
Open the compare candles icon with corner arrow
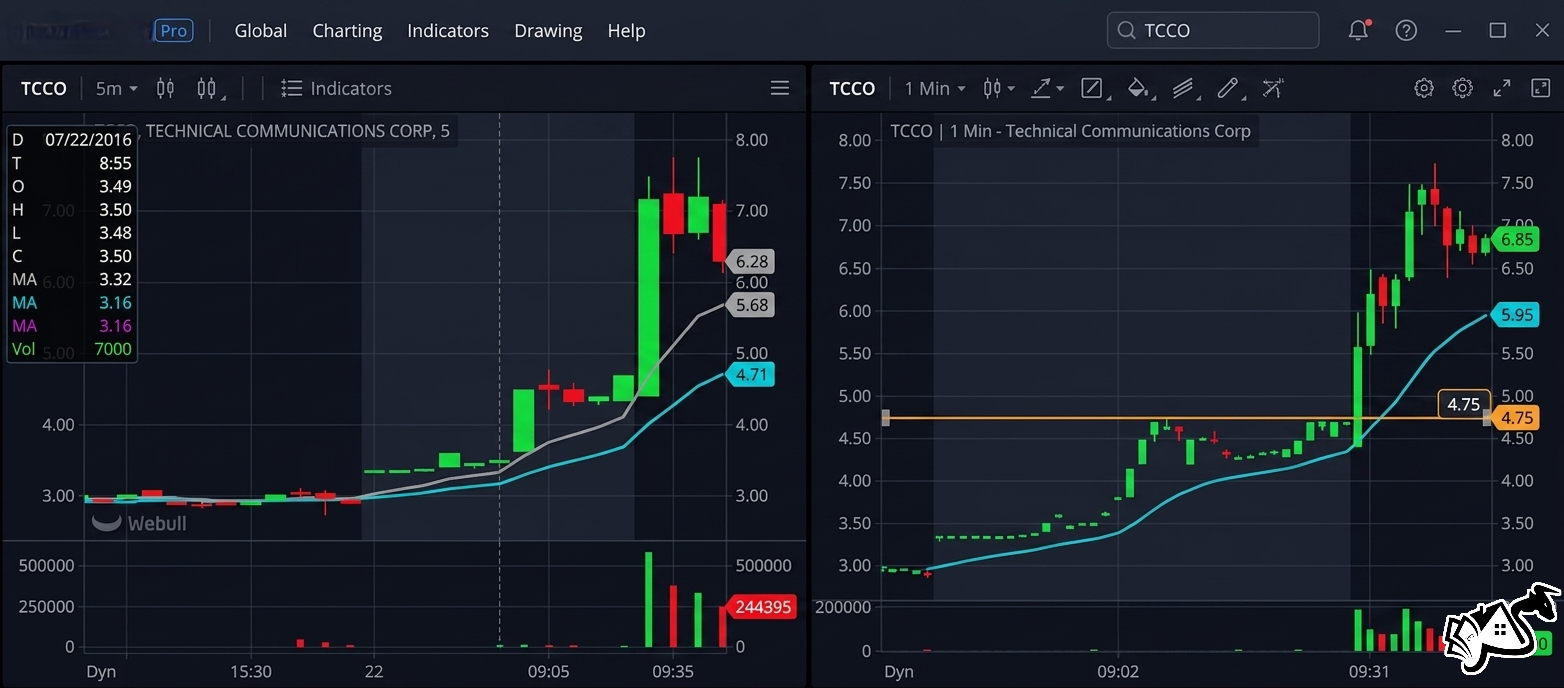pyautogui.click(x=210, y=89)
